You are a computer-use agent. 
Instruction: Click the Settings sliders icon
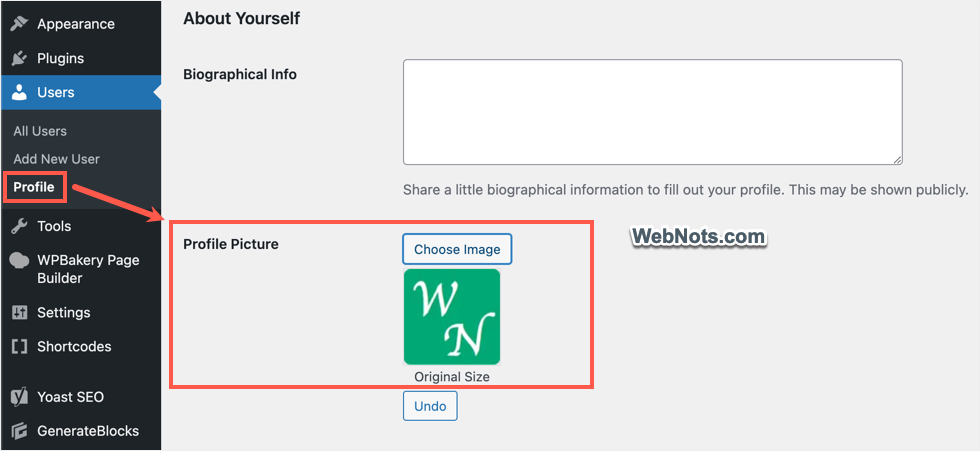coord(19,313)
